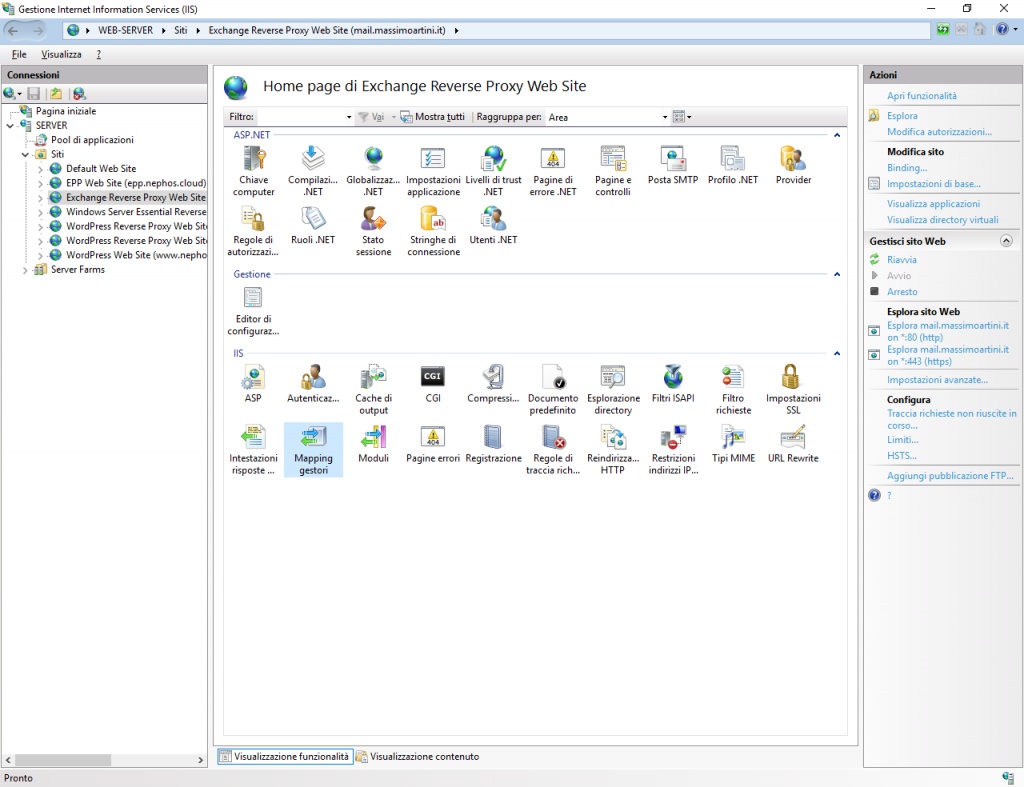Collapse the IIS group section

837,353
